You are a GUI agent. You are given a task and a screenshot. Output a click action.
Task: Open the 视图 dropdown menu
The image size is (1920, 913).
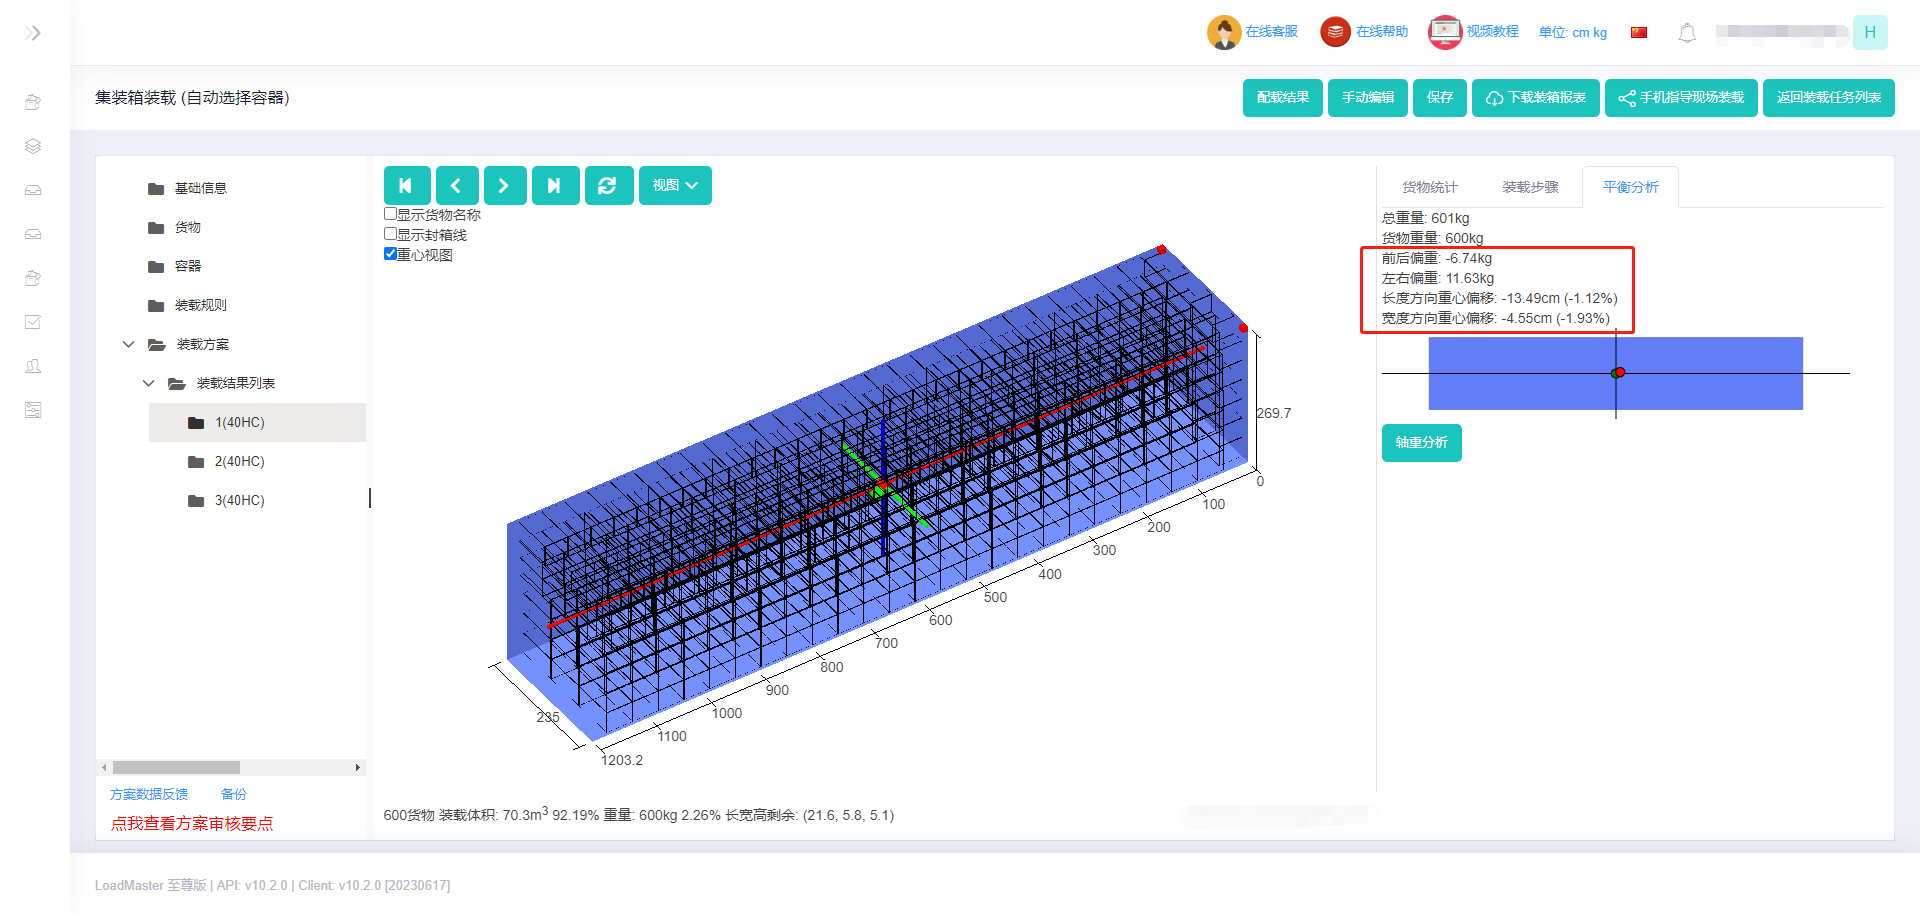point(675,186)
